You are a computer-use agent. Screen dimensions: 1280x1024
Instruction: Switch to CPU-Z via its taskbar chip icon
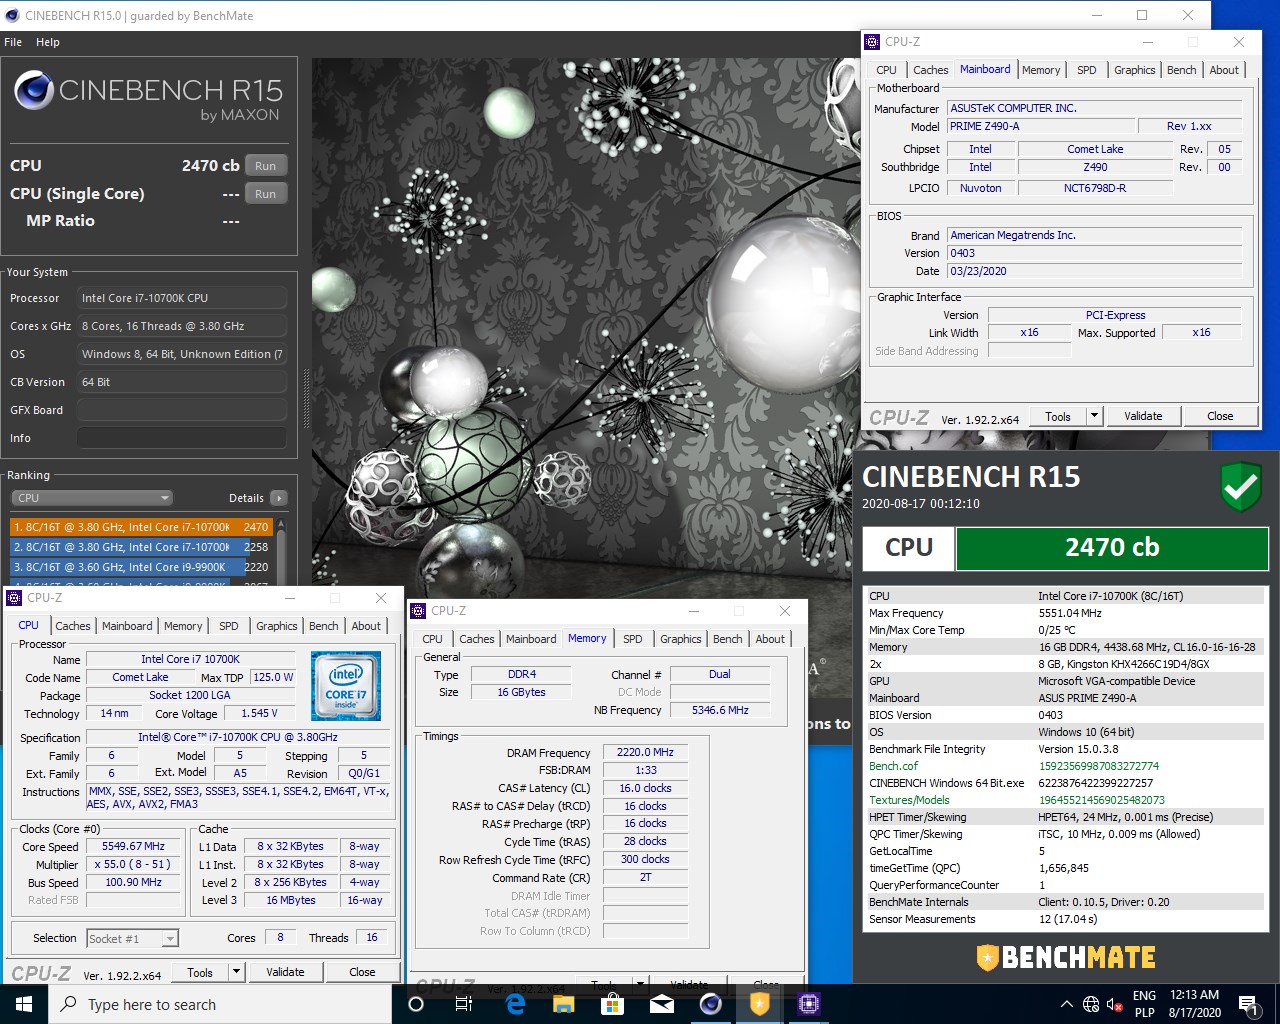pyautogui.click(x=809, y=1004)
